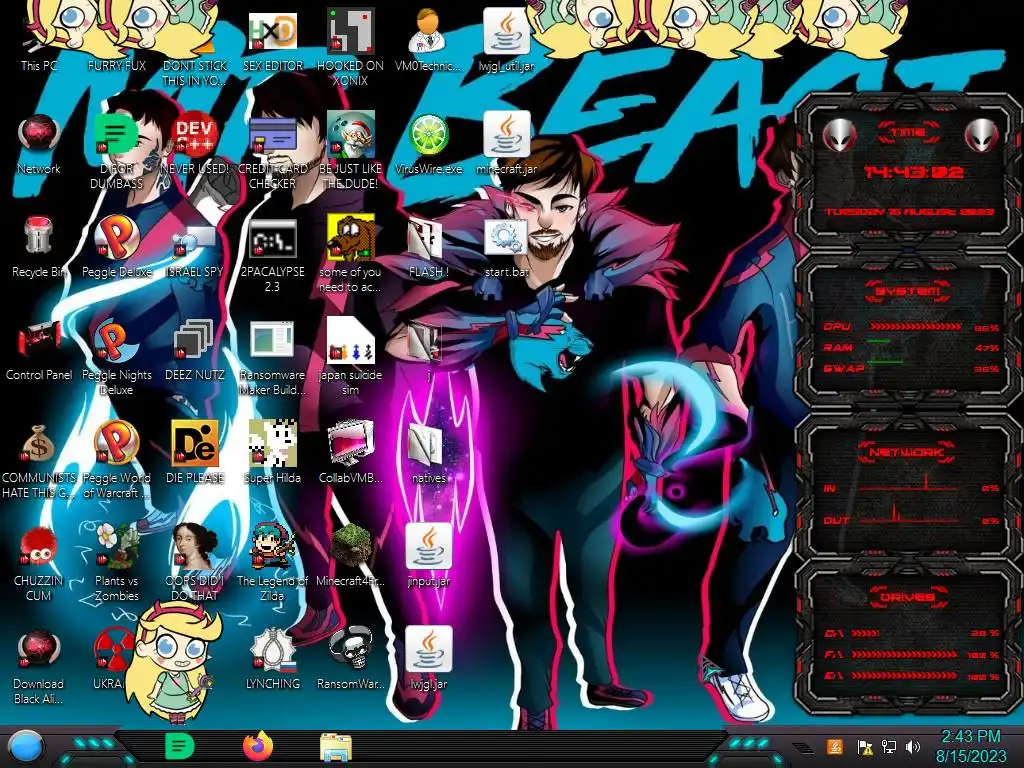The height and width of the screenshot is (768, 1024).
Task: Select the lwjgl.jar file
Action: (428, 660)
